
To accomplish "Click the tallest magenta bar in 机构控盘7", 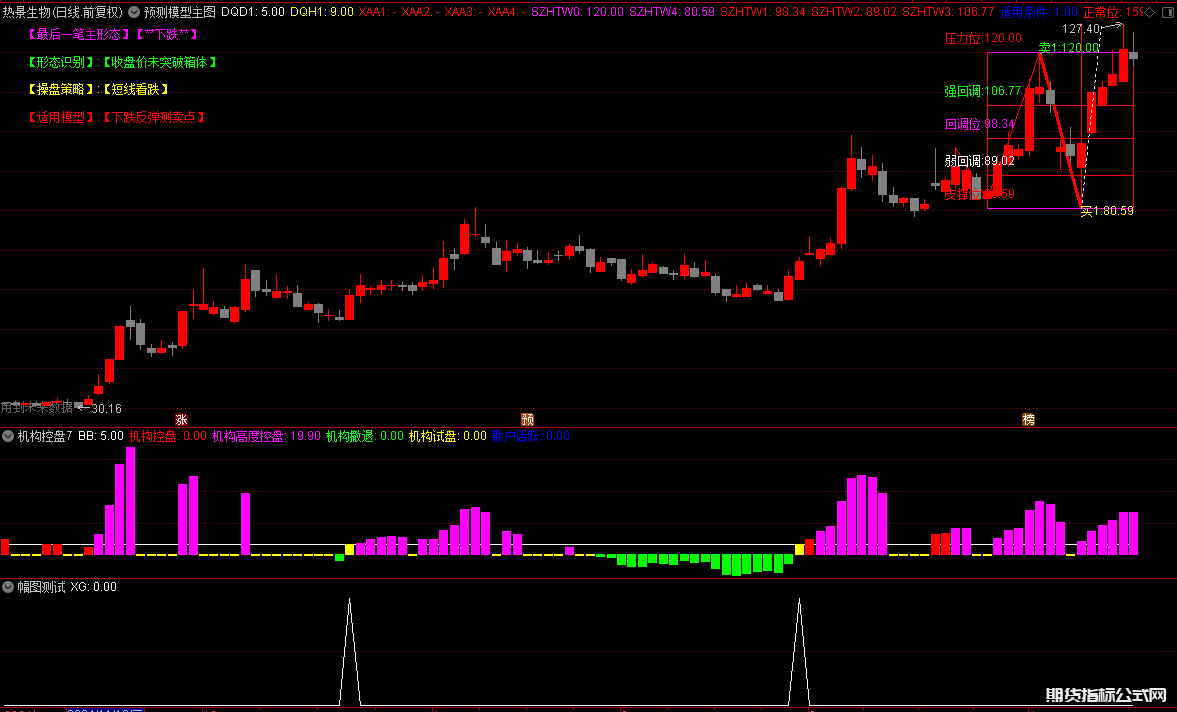I will point(131,501).
